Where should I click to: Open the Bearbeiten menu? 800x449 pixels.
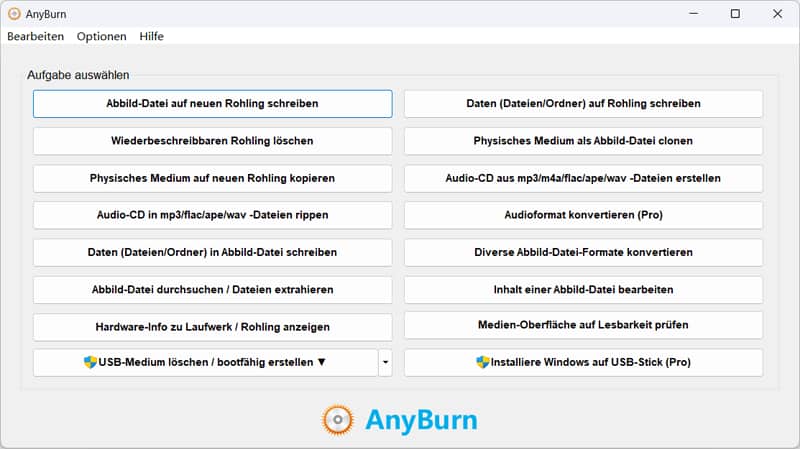tap(35, 36)
